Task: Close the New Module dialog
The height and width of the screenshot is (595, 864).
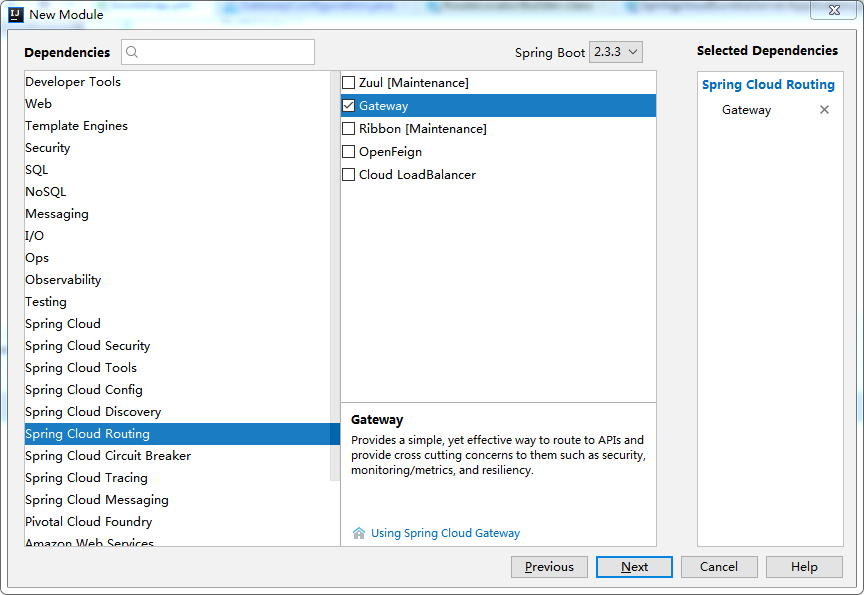Action: [834, 10]
